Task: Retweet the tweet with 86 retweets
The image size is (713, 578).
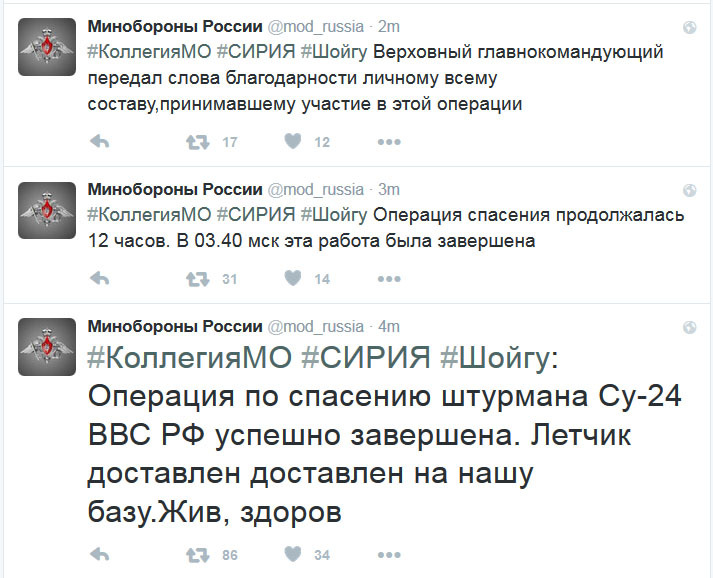Action: pyautogui.click(x=197, y=555)
